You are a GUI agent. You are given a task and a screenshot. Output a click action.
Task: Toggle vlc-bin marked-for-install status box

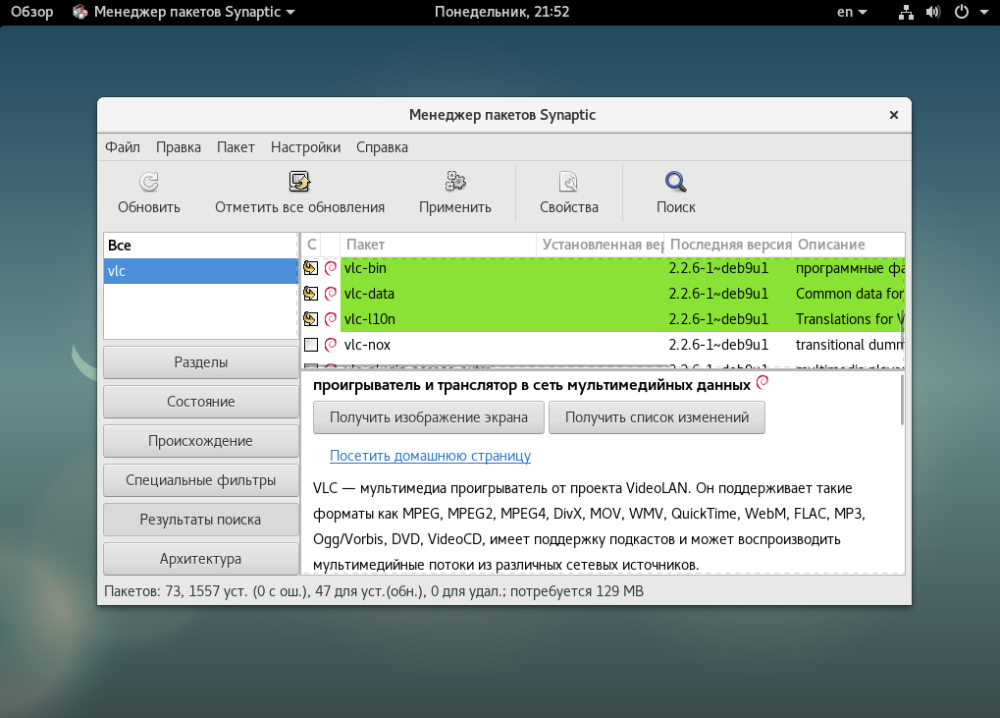pos(311,268)
